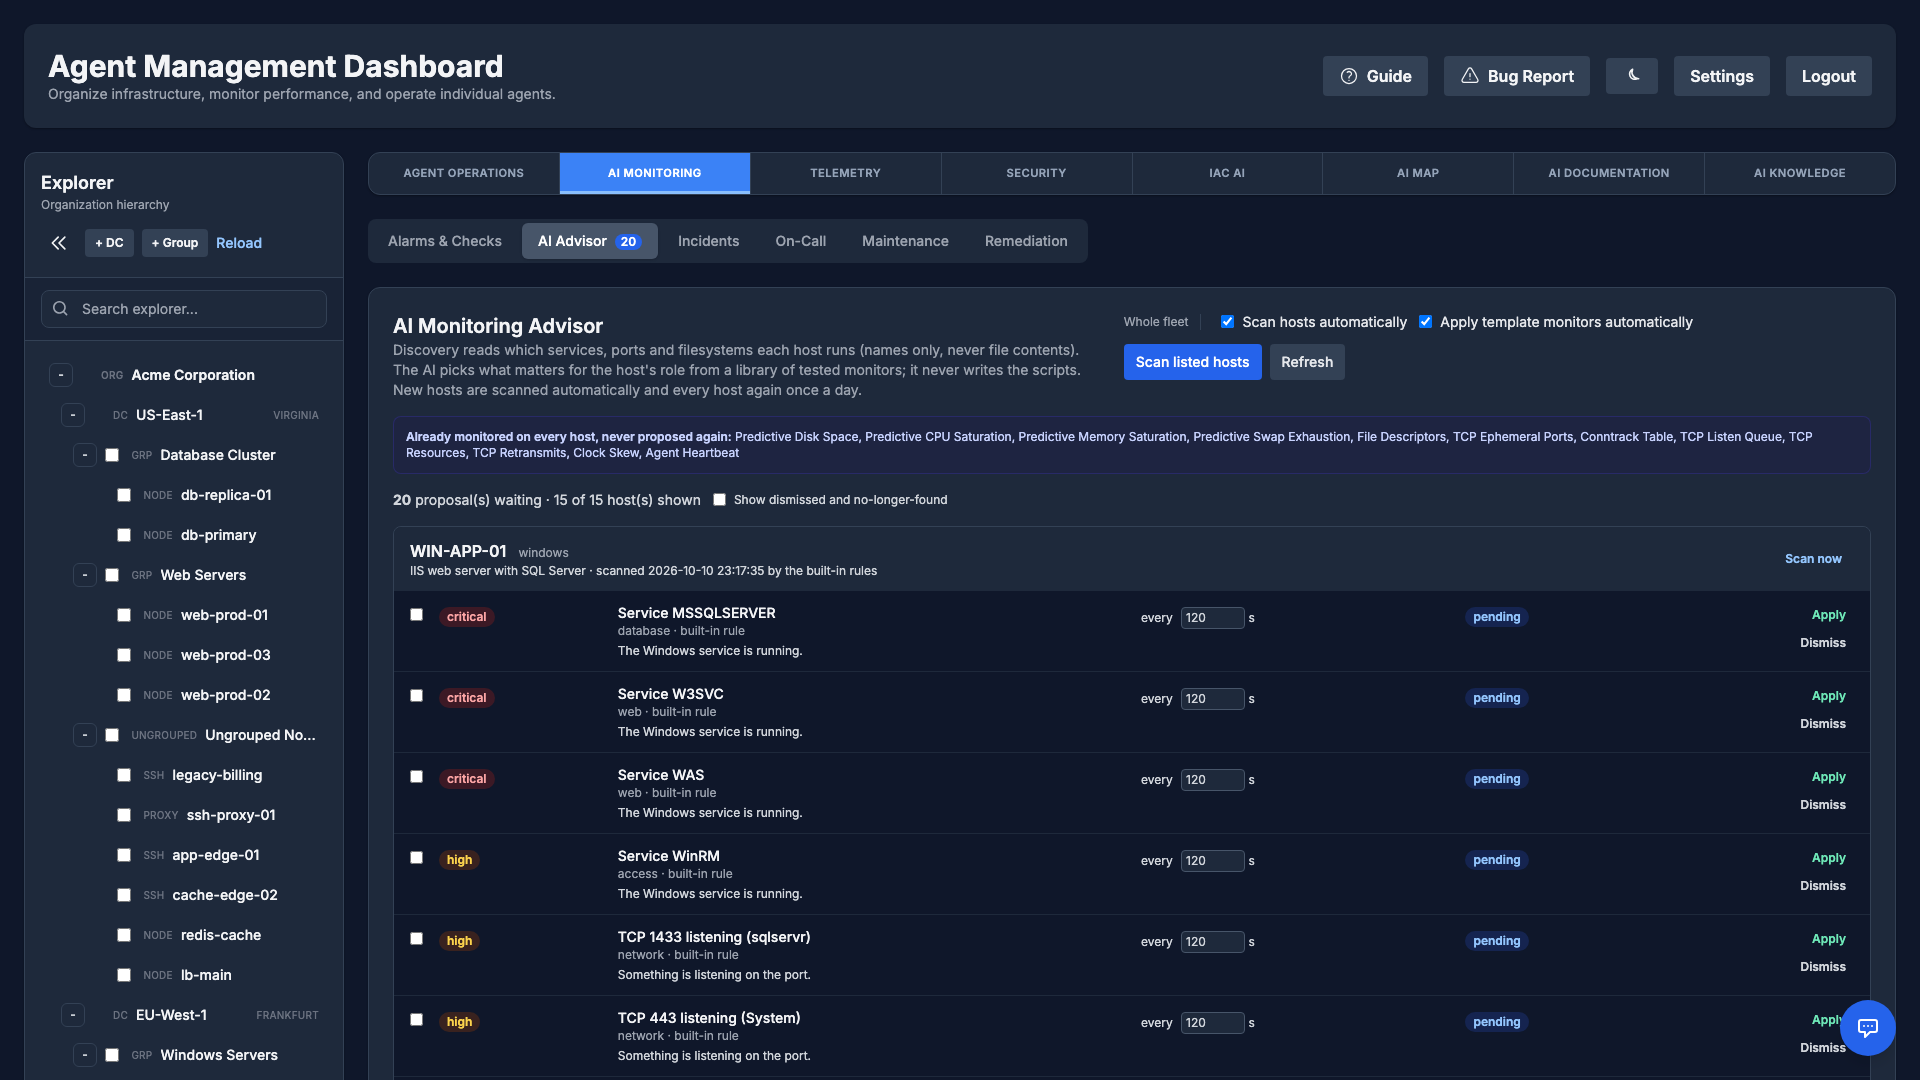Viewport: 1920px width, 1080px height.
Task: Collapse the US-East-1 datacenter node
Action: coord(73,415)
